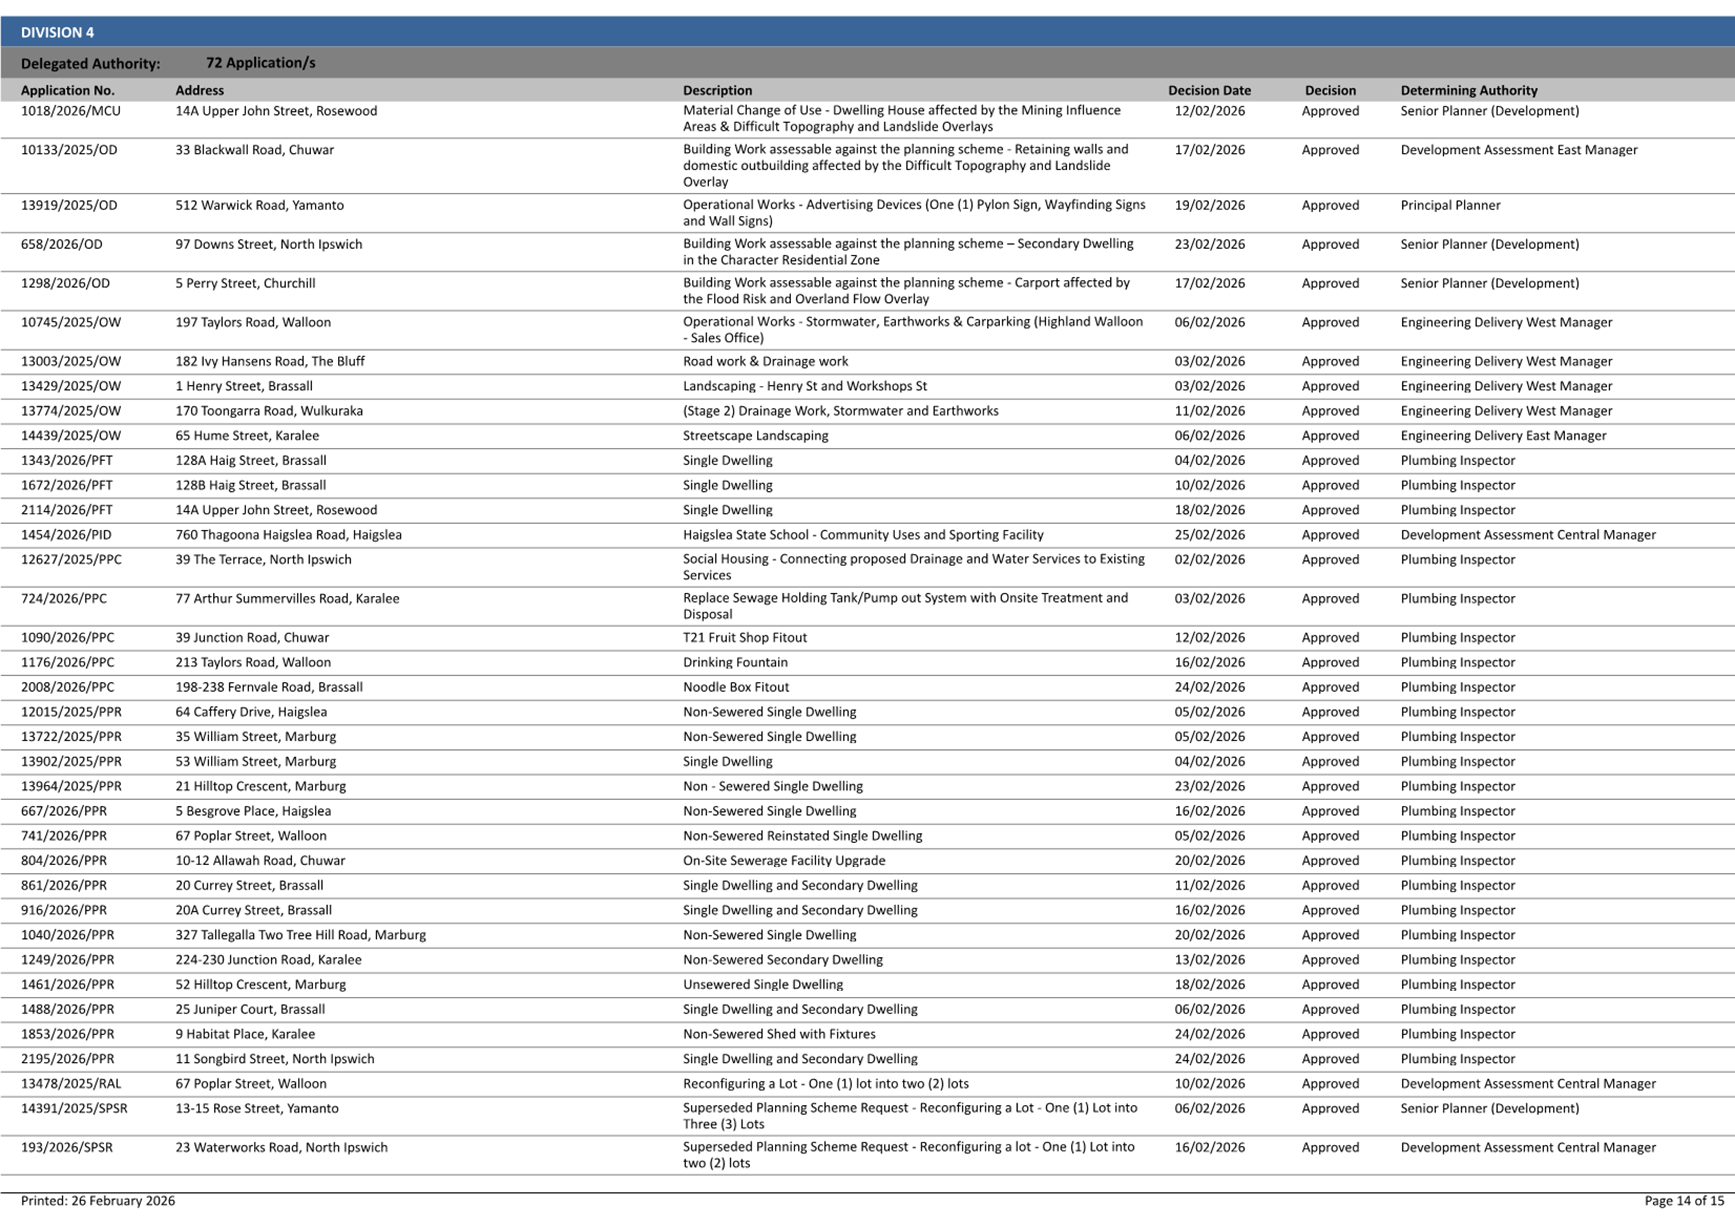Select the Drinking Fountain description
This screenshot has width=1735, height=1226.
[735, 662]
